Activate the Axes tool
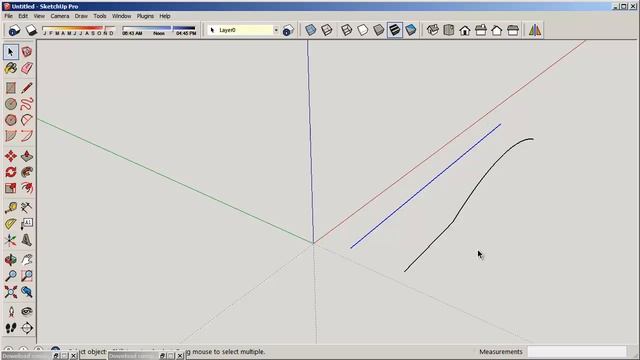The image size is (640, 360). click(x=11, y=240)
